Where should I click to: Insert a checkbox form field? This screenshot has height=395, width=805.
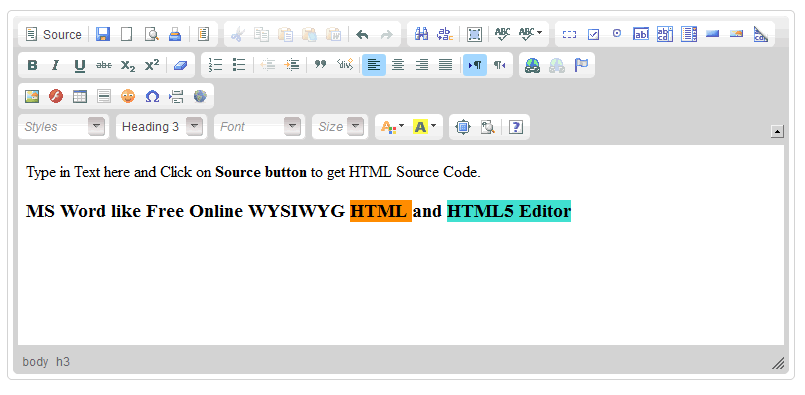[593, 34]
